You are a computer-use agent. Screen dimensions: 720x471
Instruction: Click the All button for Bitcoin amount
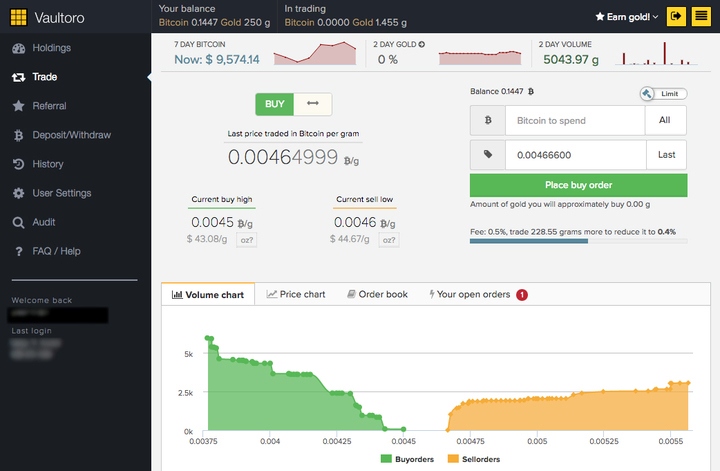(666, 121)
